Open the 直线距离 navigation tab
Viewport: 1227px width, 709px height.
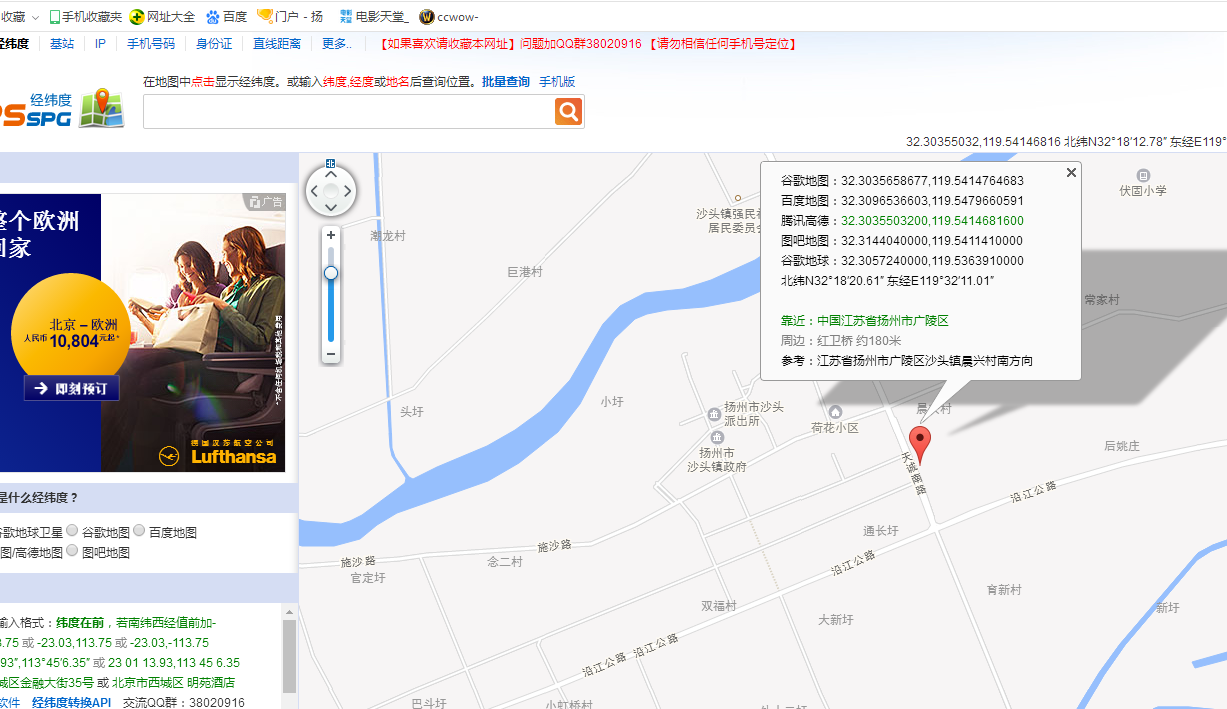click(277, 44)
